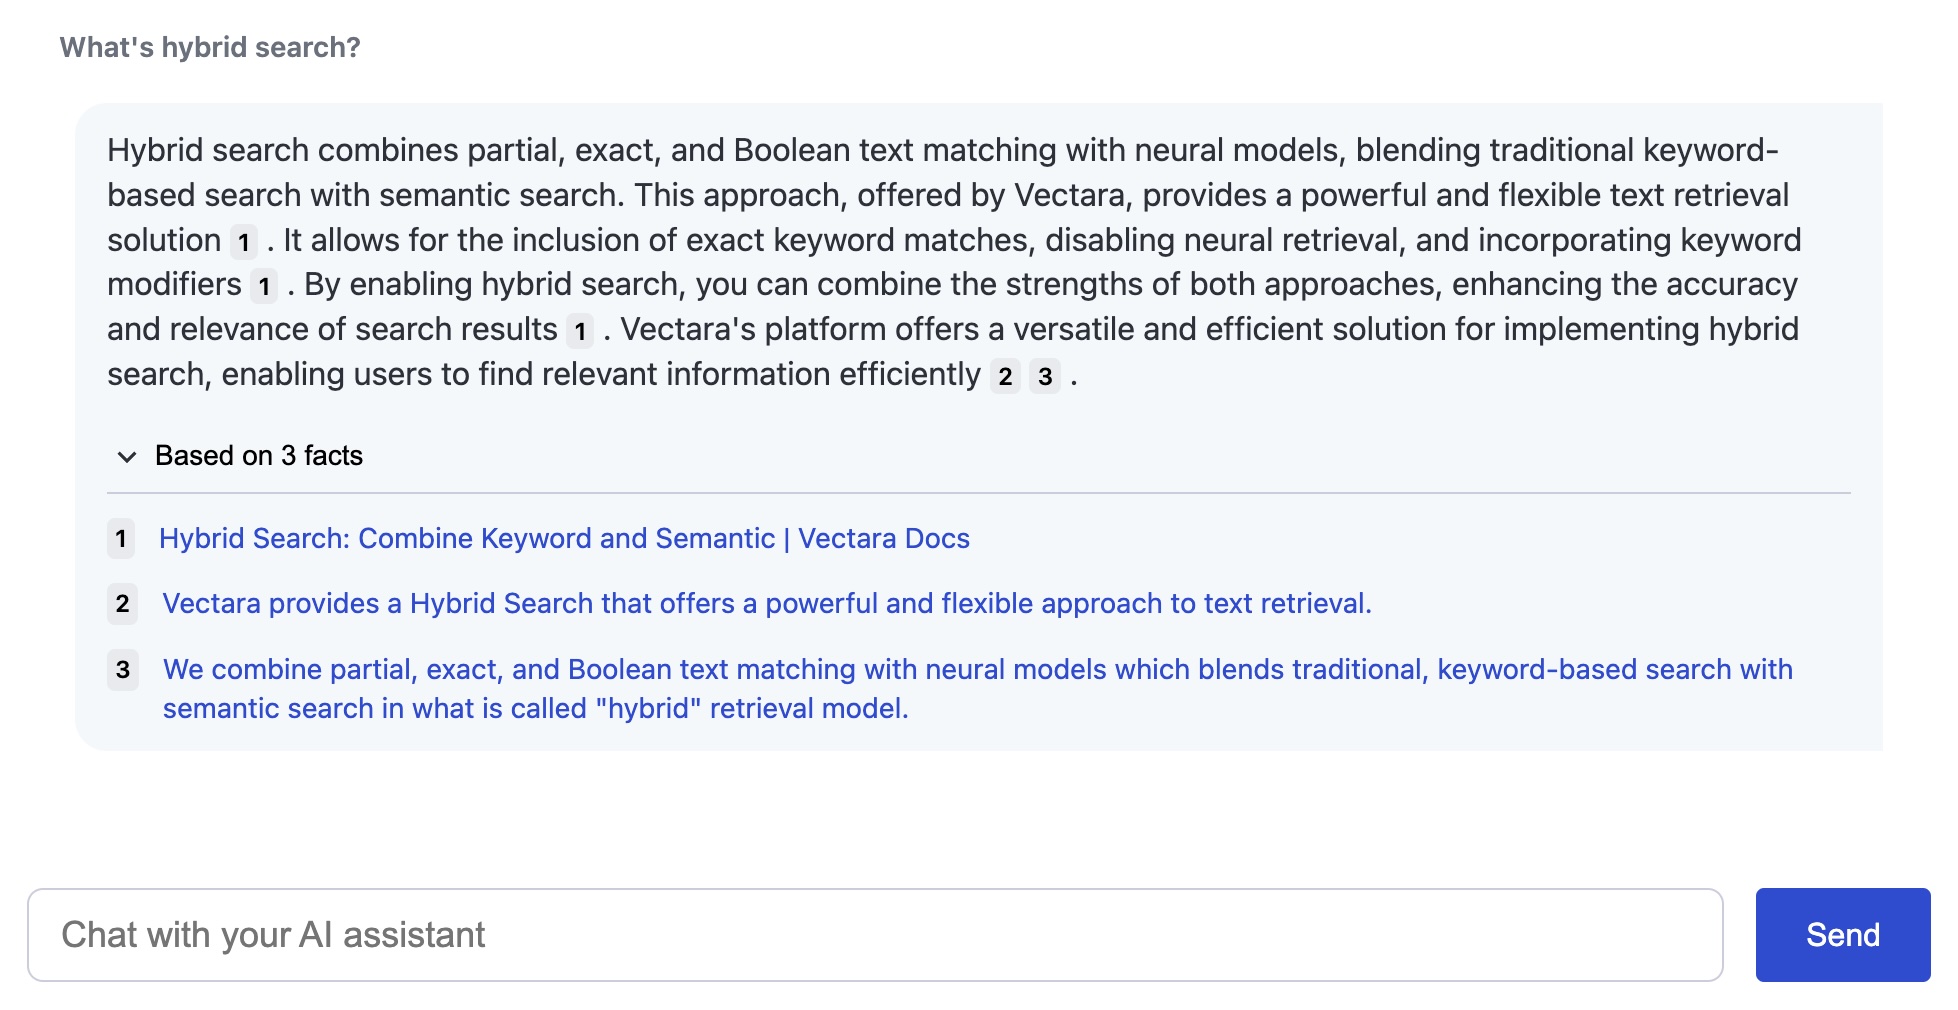Open citation 1 badge after the word "solution"
Viewport: 1958px width, 1010px height.
(244, 242)
